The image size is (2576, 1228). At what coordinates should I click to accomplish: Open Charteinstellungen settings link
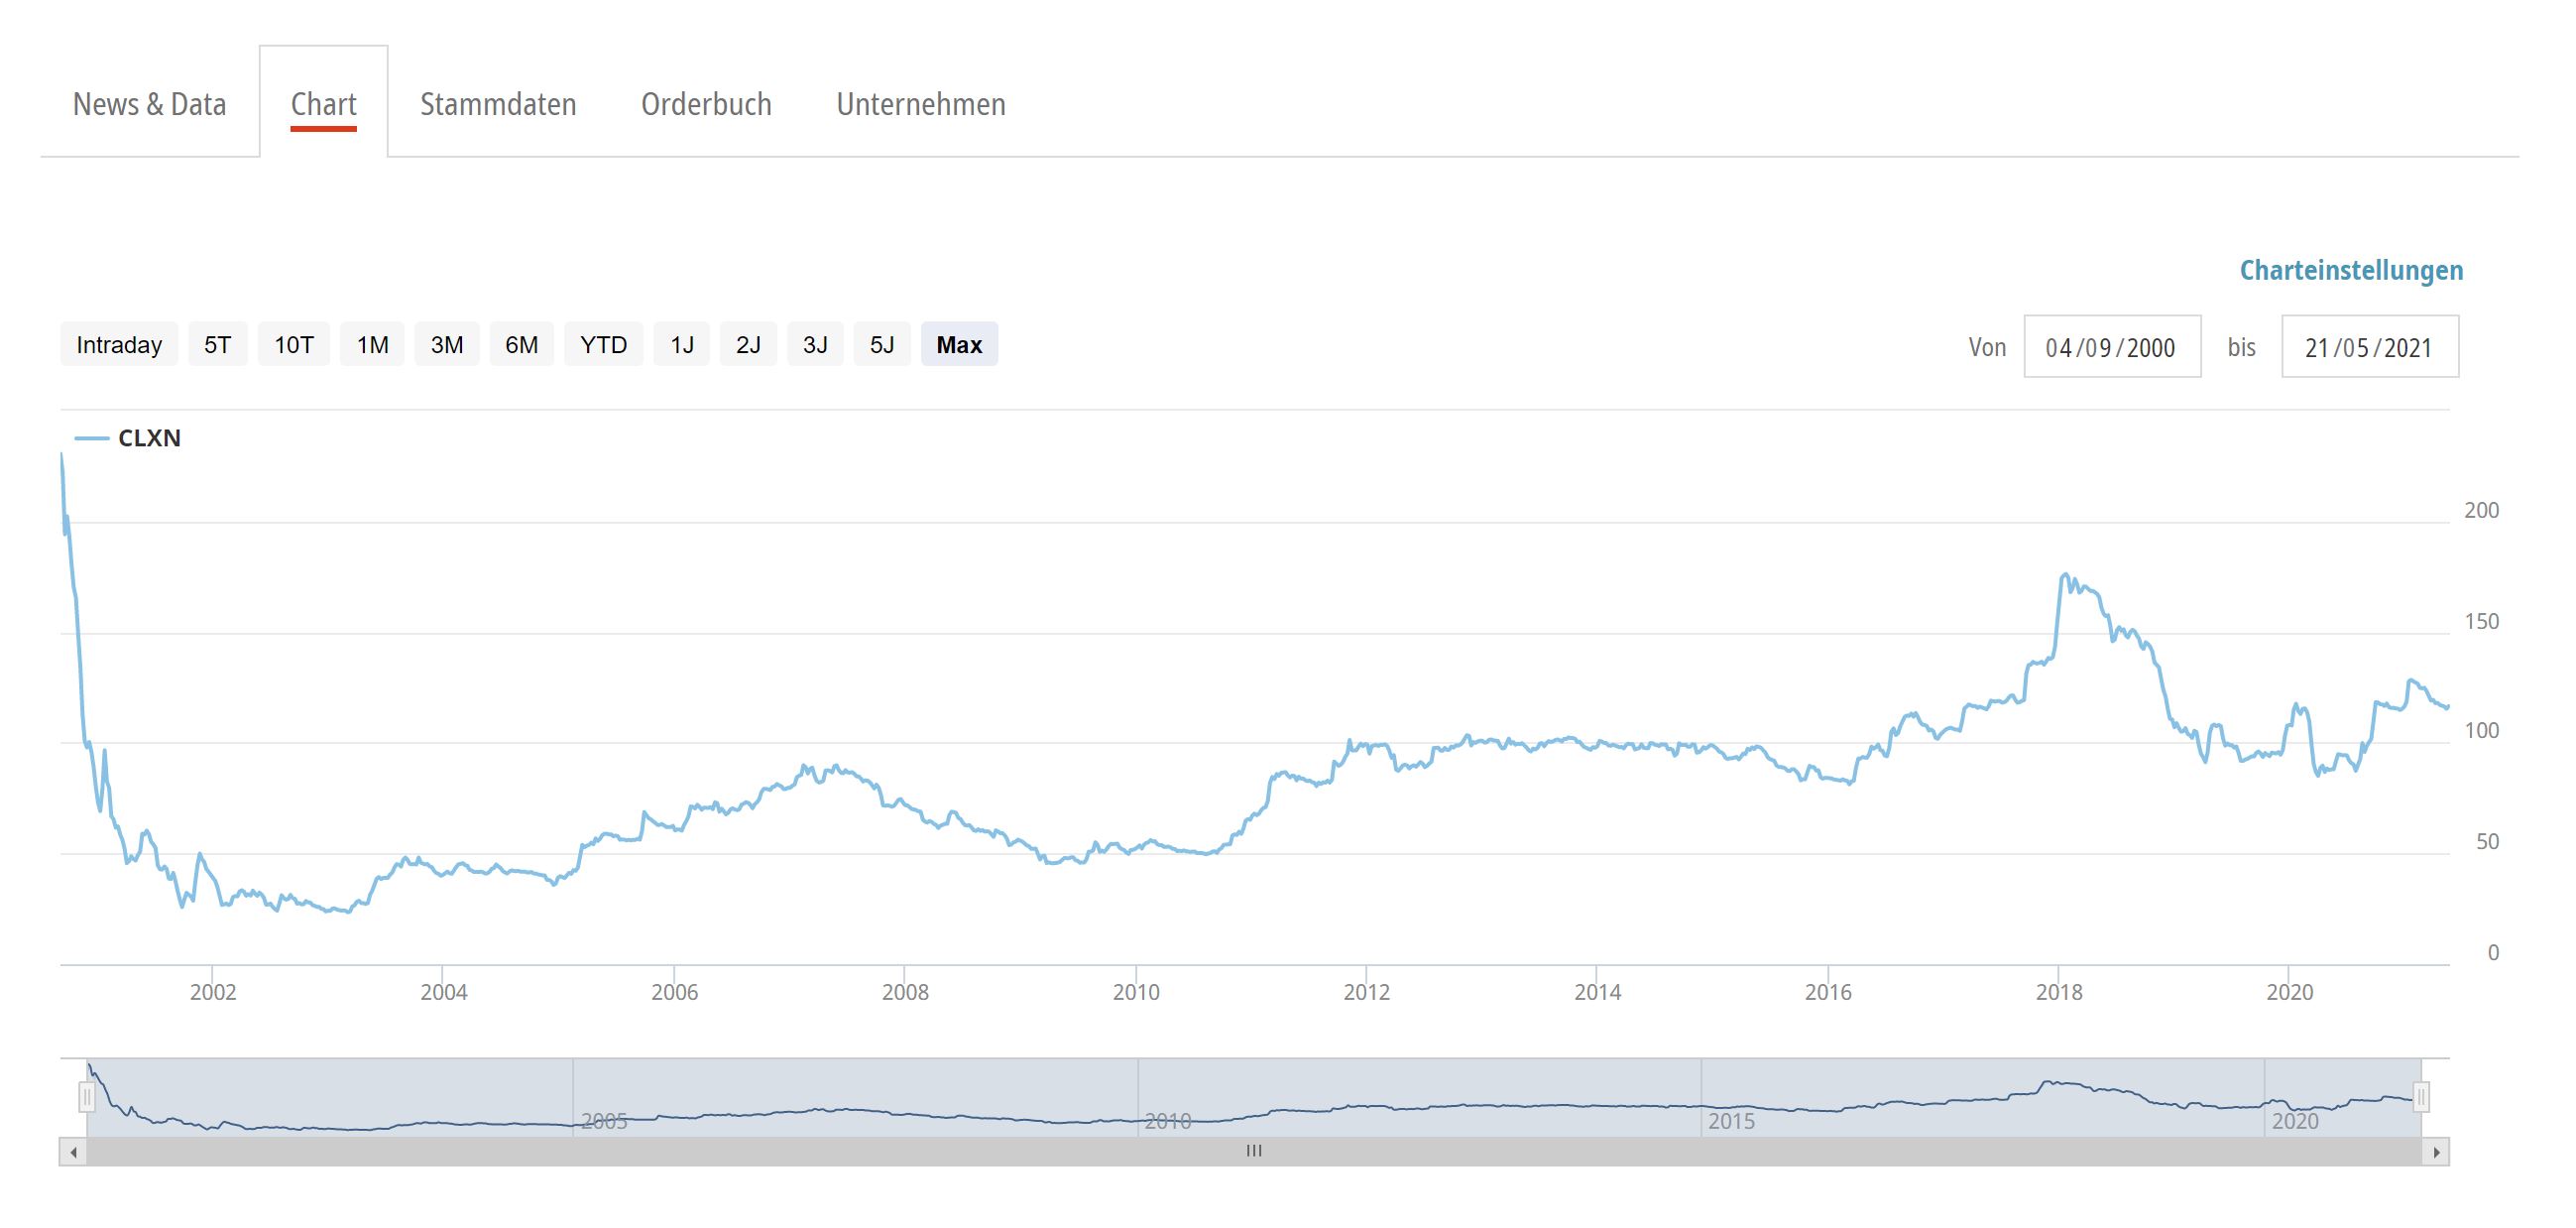click(2351, 270)
